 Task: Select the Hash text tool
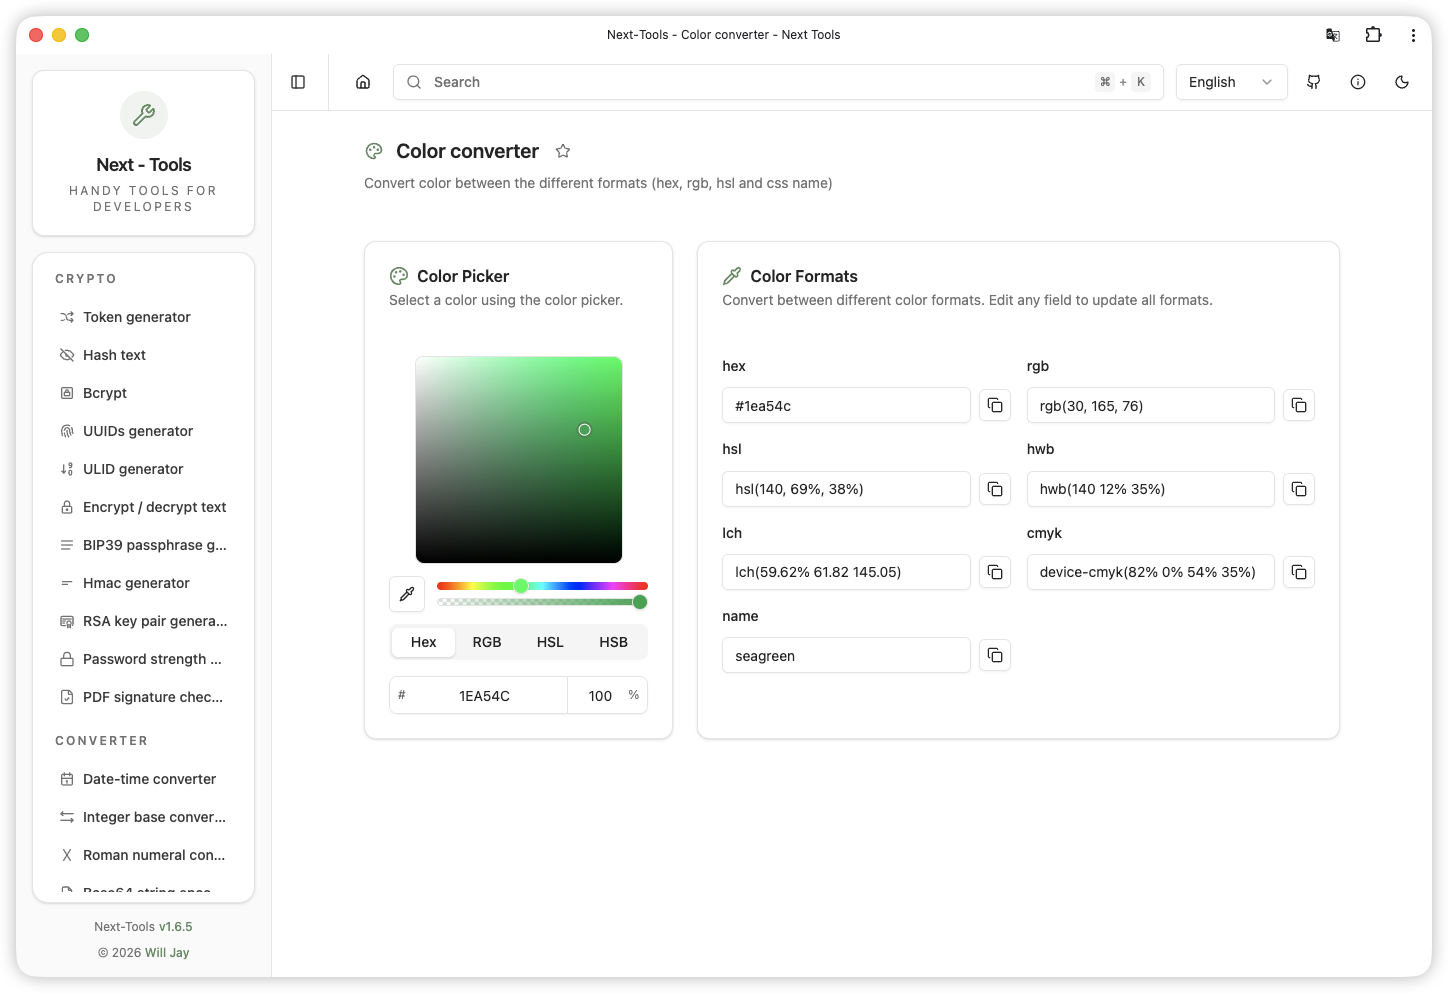(114, 355)
